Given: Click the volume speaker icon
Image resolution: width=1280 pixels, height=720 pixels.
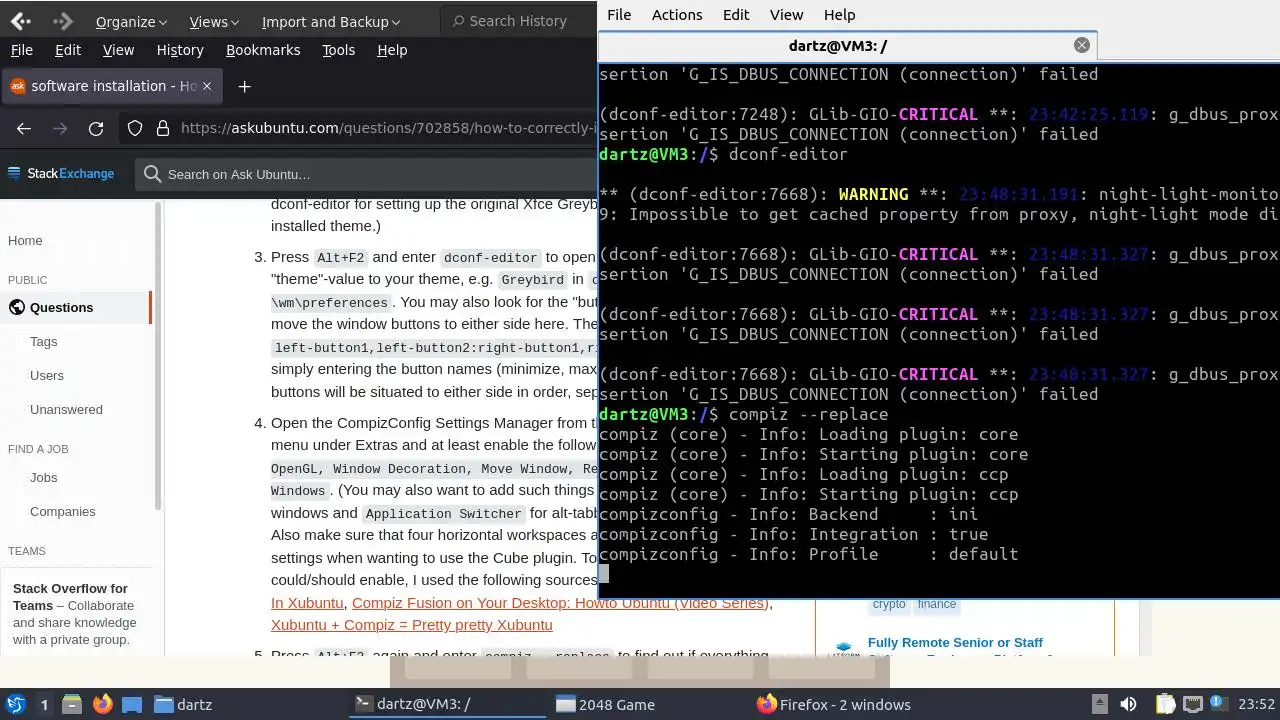Looking at the screenshot, I should click(x=1128, y=704).
